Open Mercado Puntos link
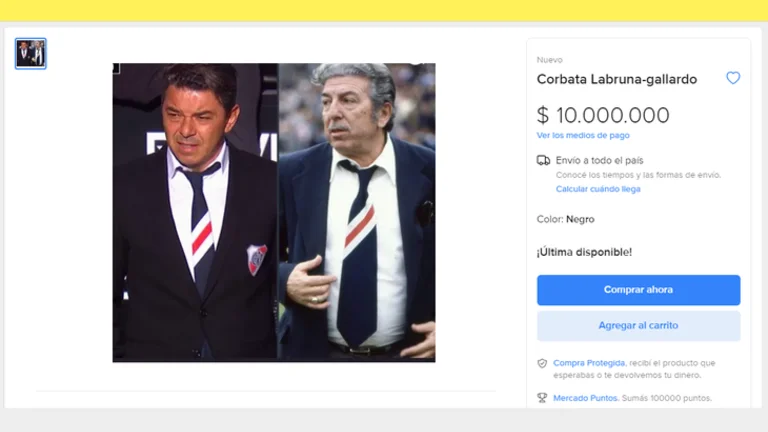 click(585, 398)
